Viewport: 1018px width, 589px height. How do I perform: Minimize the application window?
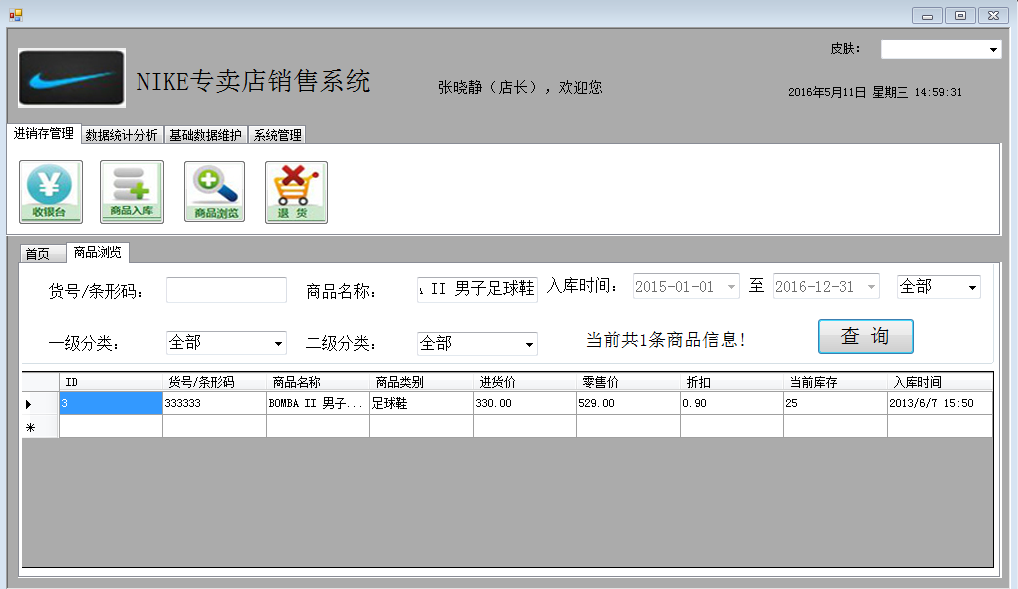[927, 16]
